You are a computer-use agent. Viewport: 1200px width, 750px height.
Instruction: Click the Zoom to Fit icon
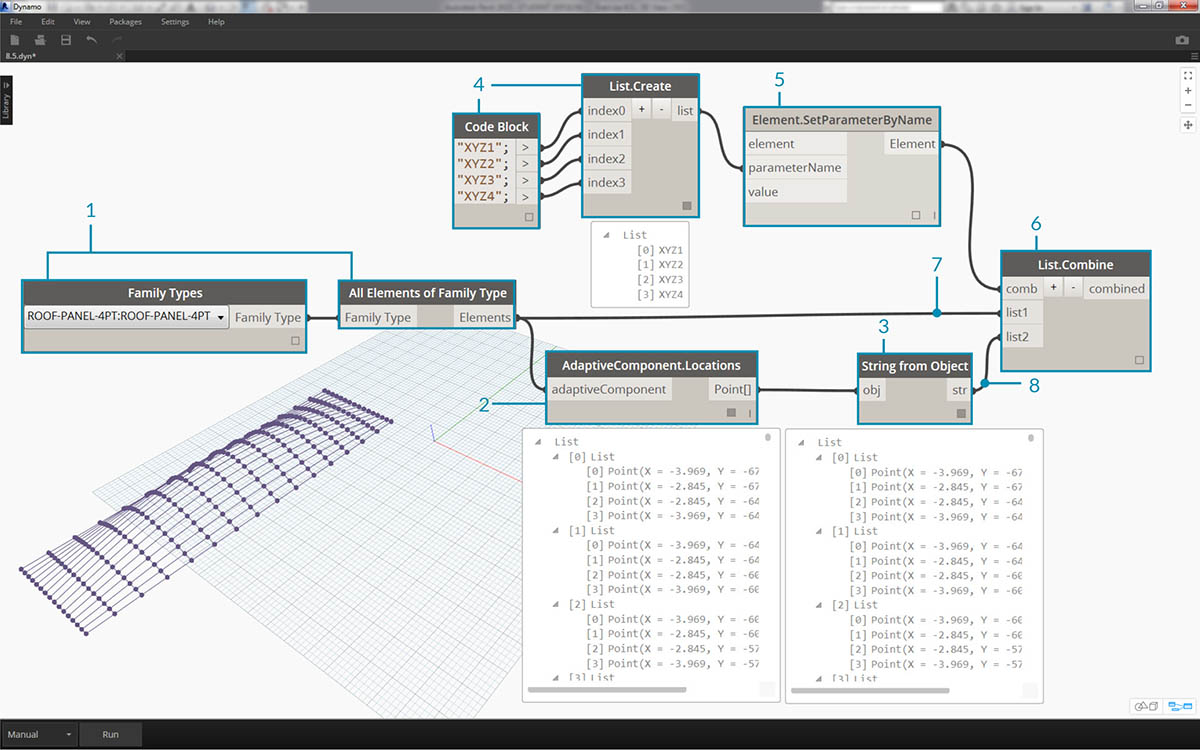point(1188,75)
